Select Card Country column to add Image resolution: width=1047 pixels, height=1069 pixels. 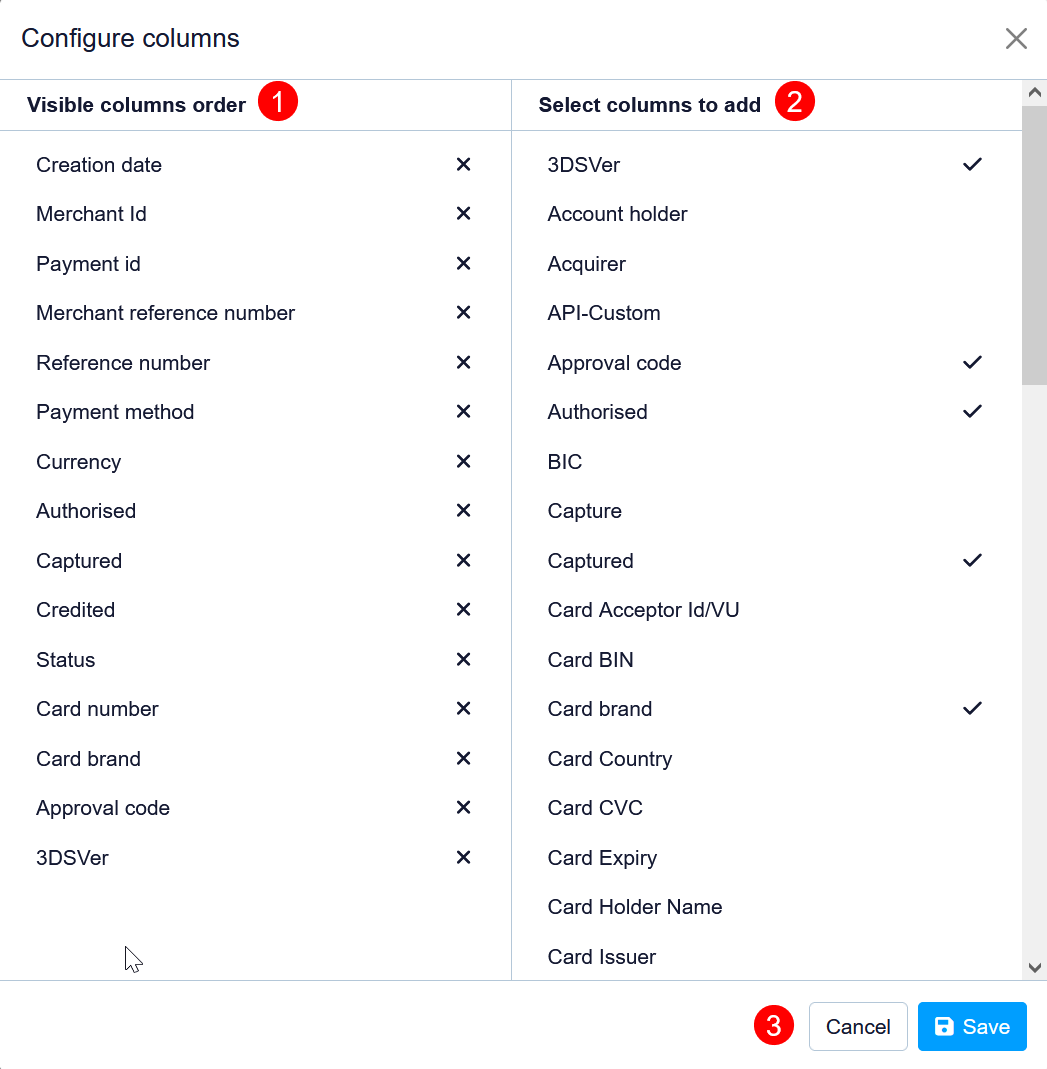click(609, 759)
